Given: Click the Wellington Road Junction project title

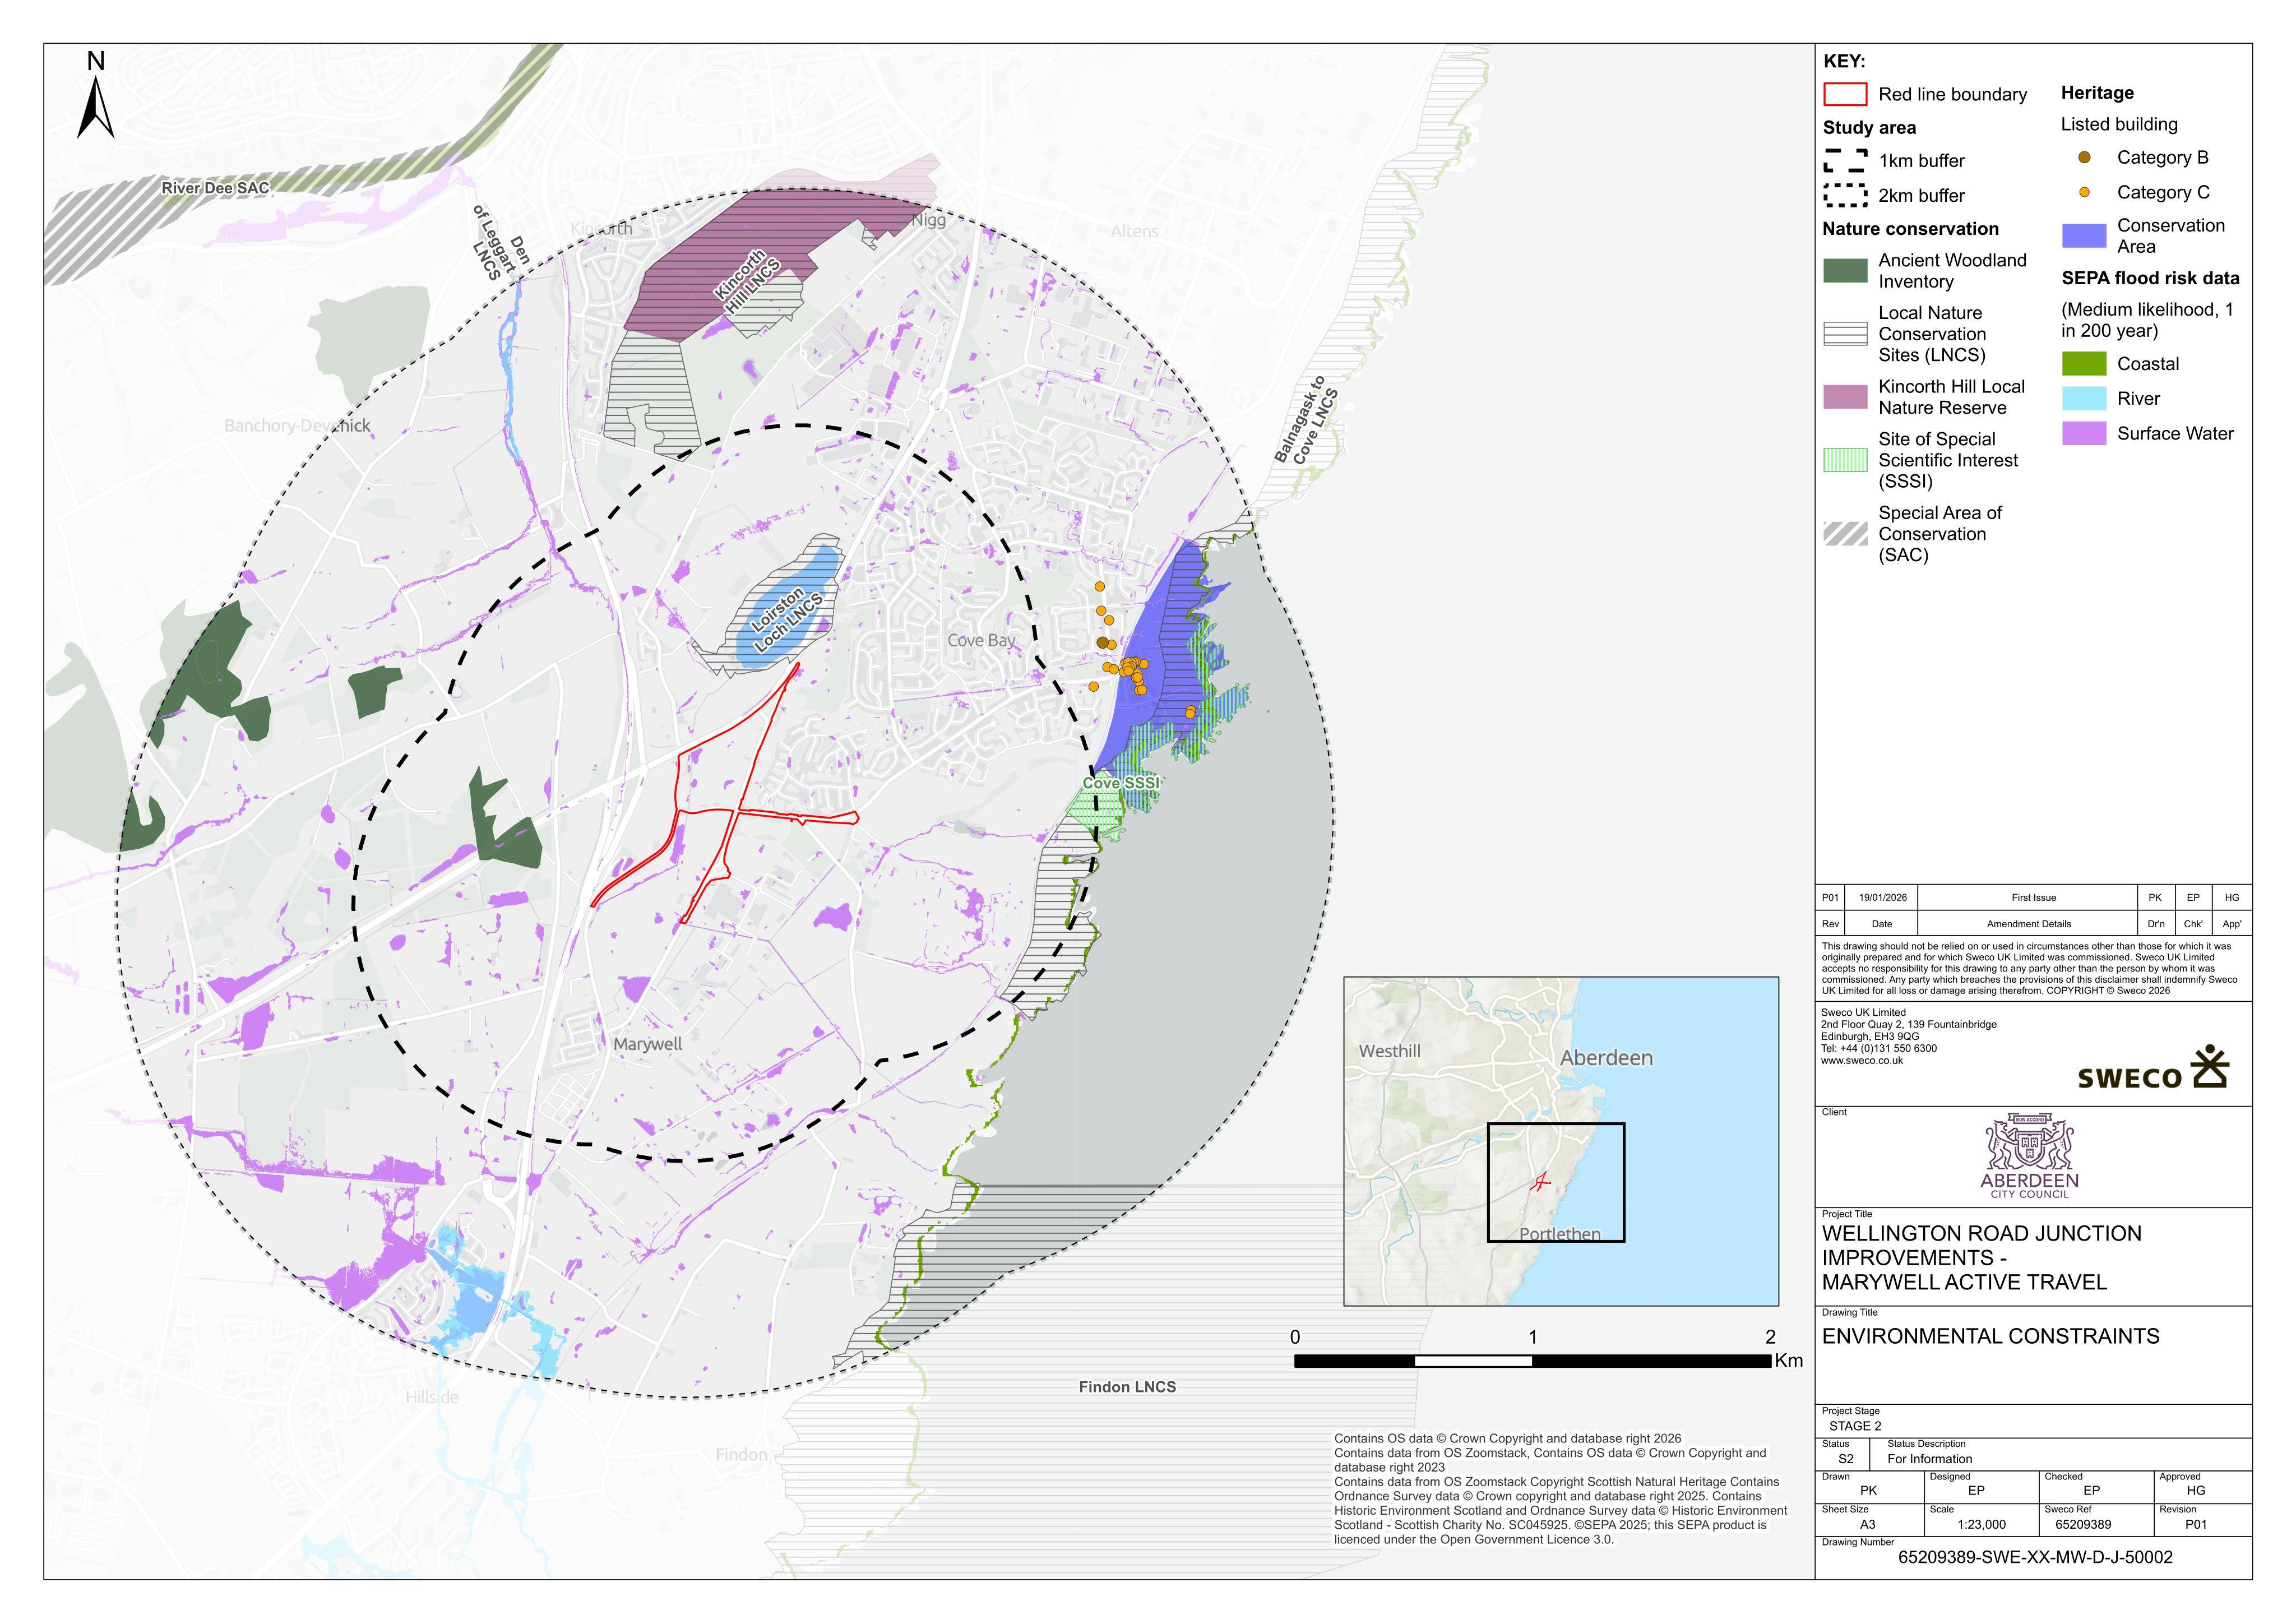Looking at the screenshot, I should click(1981, 1258).
